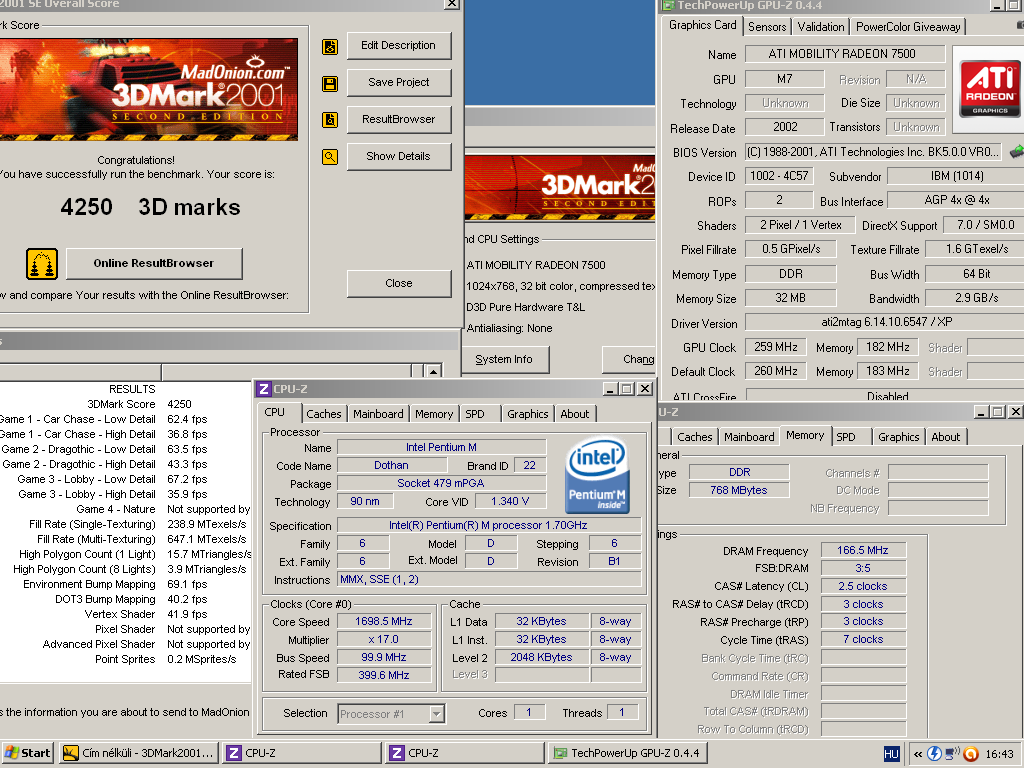Click the Core Speed value 1698.5 MHz
Viewport: 1024px width, 768px height.
pos(383,622)
